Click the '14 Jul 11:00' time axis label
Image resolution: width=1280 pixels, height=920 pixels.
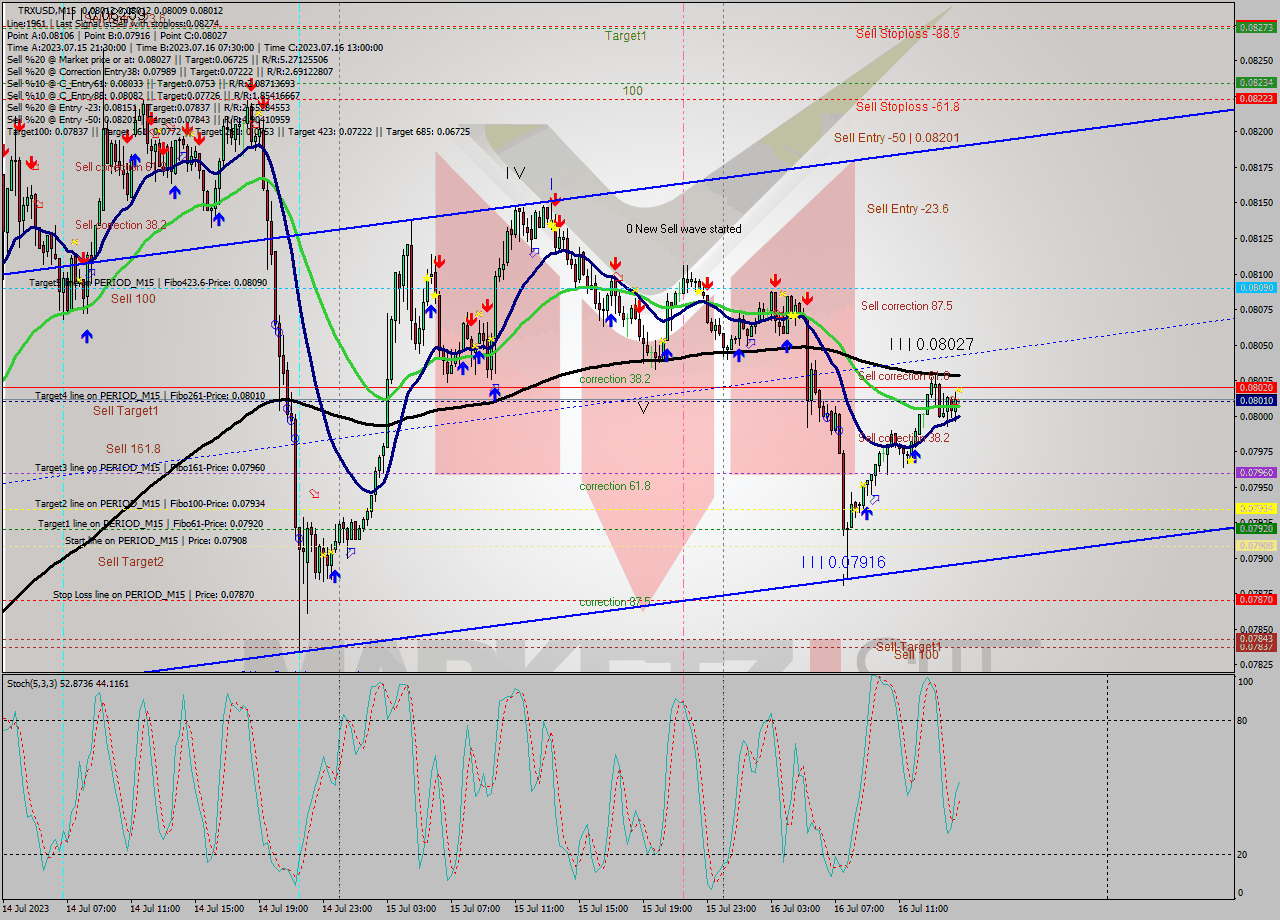click(154, 909)
